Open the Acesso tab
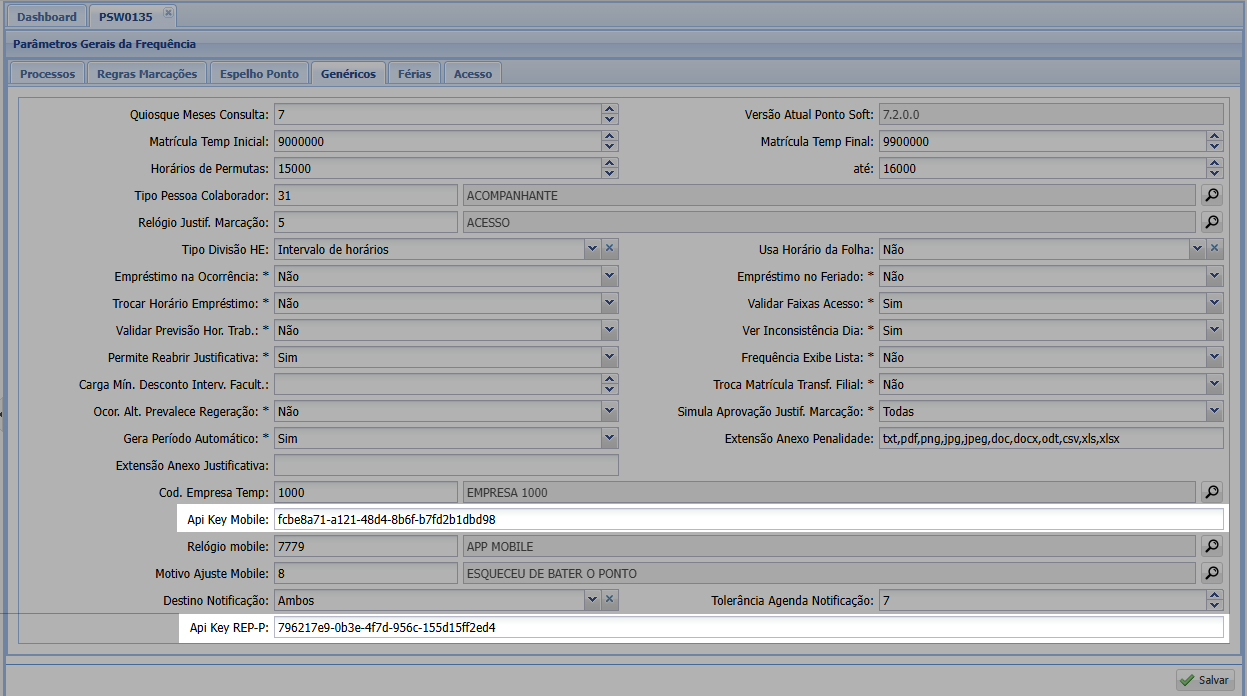This screenshot has width=1247, height=696. point(473,74)
